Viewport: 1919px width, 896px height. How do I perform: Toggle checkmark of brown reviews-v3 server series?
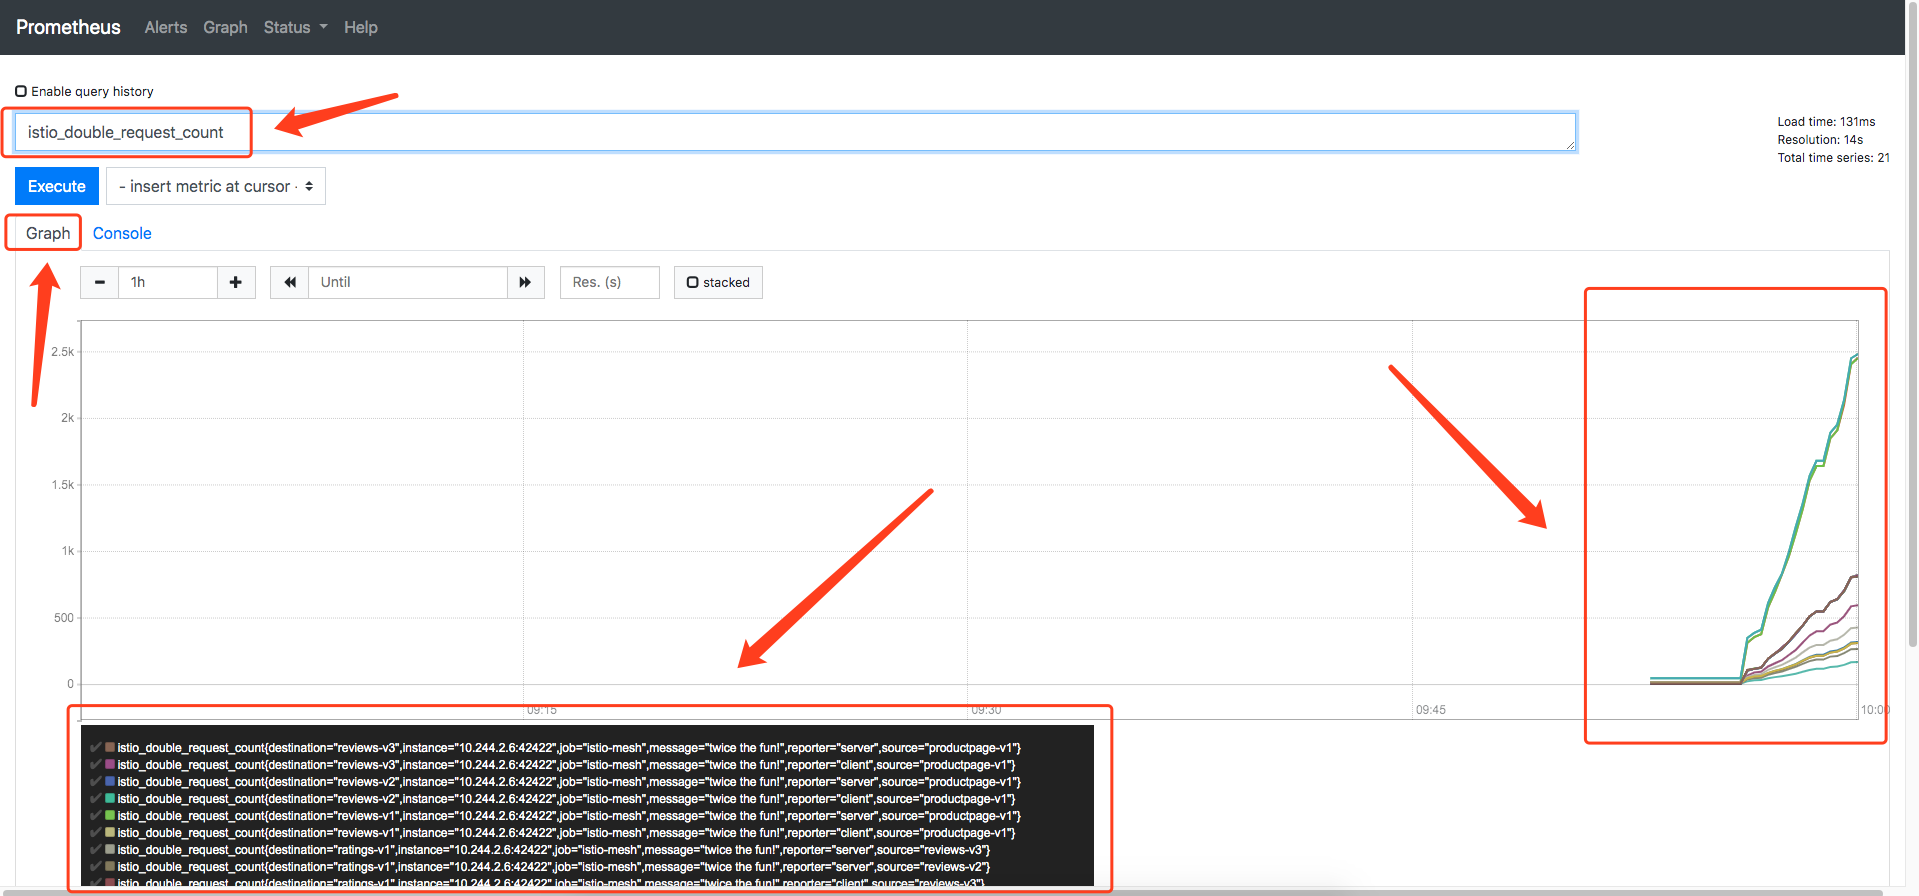96,748
